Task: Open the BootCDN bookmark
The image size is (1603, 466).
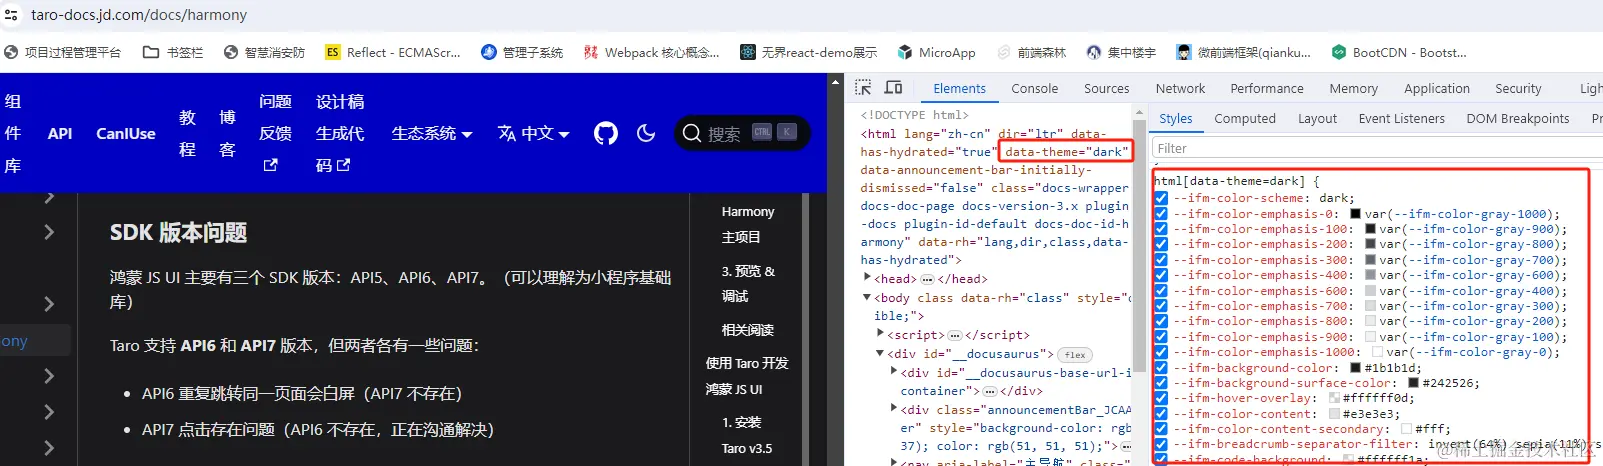Action: [x=1399, y=52]
